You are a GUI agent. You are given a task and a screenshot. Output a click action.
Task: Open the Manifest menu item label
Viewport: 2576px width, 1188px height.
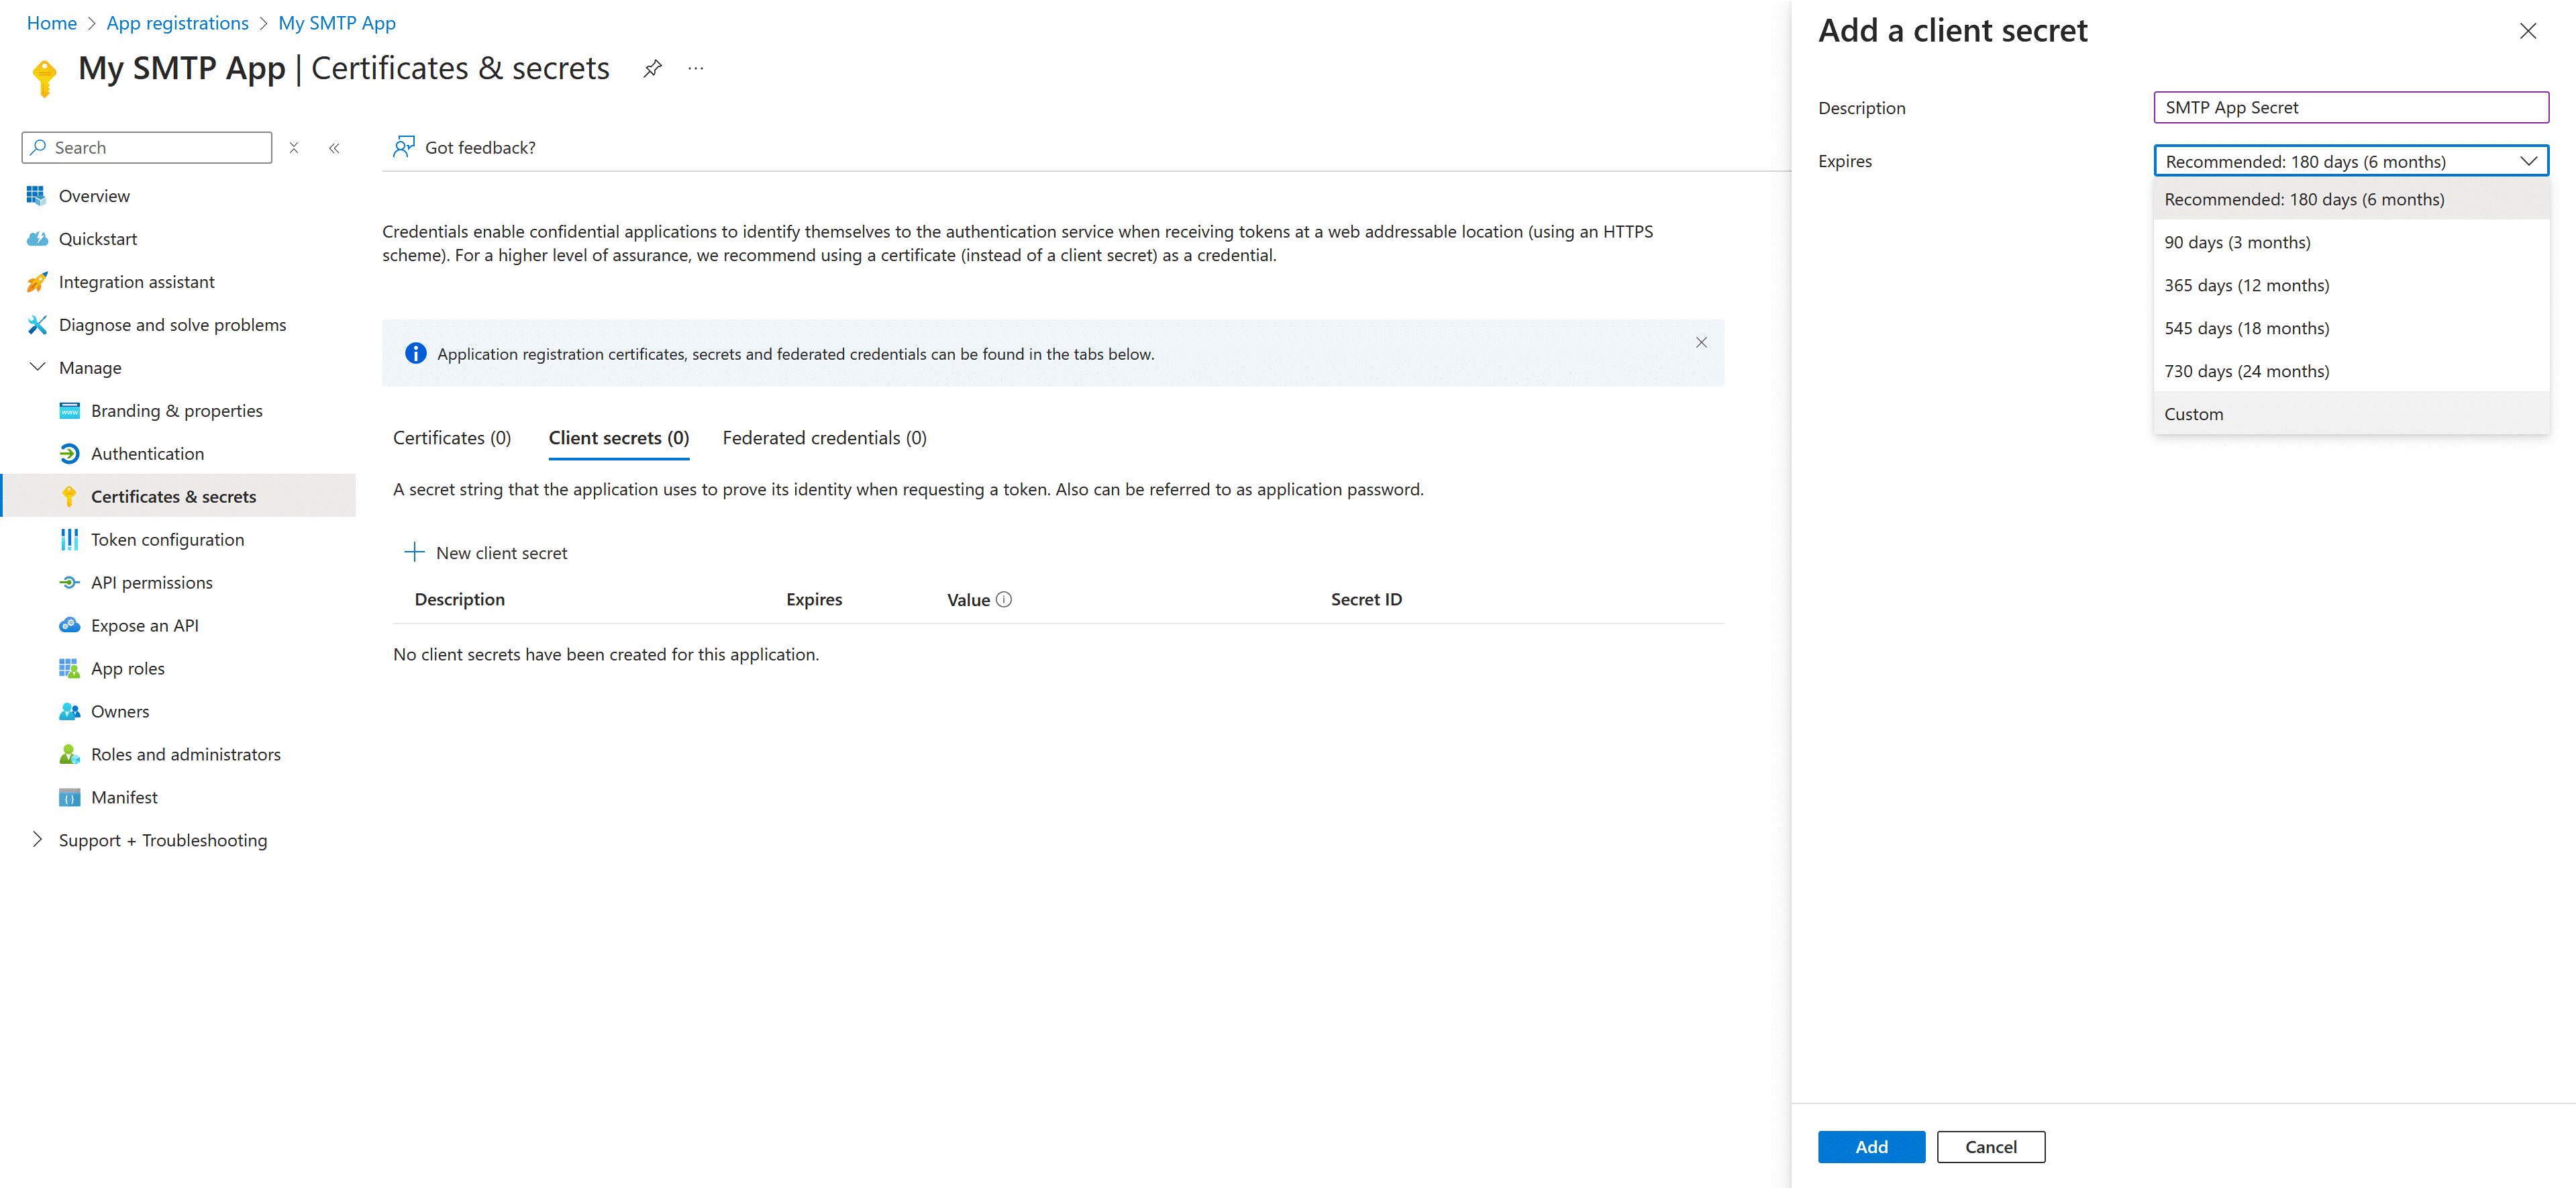124,798
